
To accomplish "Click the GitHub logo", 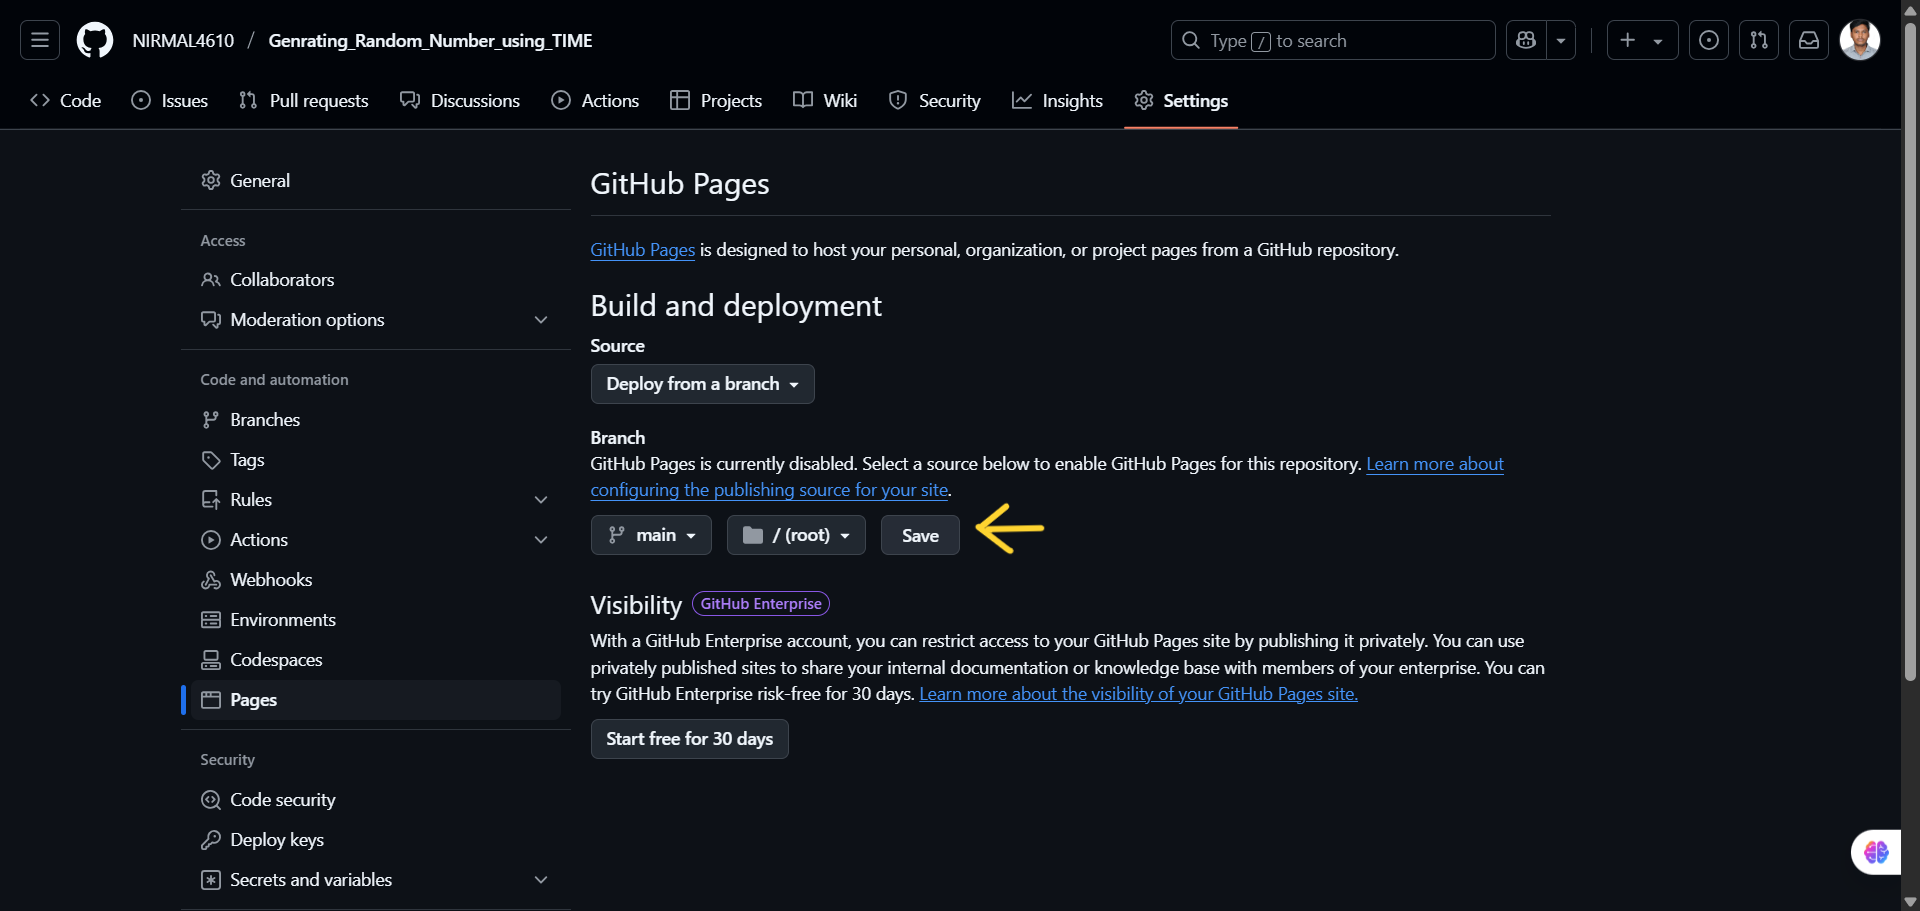I will coord(94,40).
